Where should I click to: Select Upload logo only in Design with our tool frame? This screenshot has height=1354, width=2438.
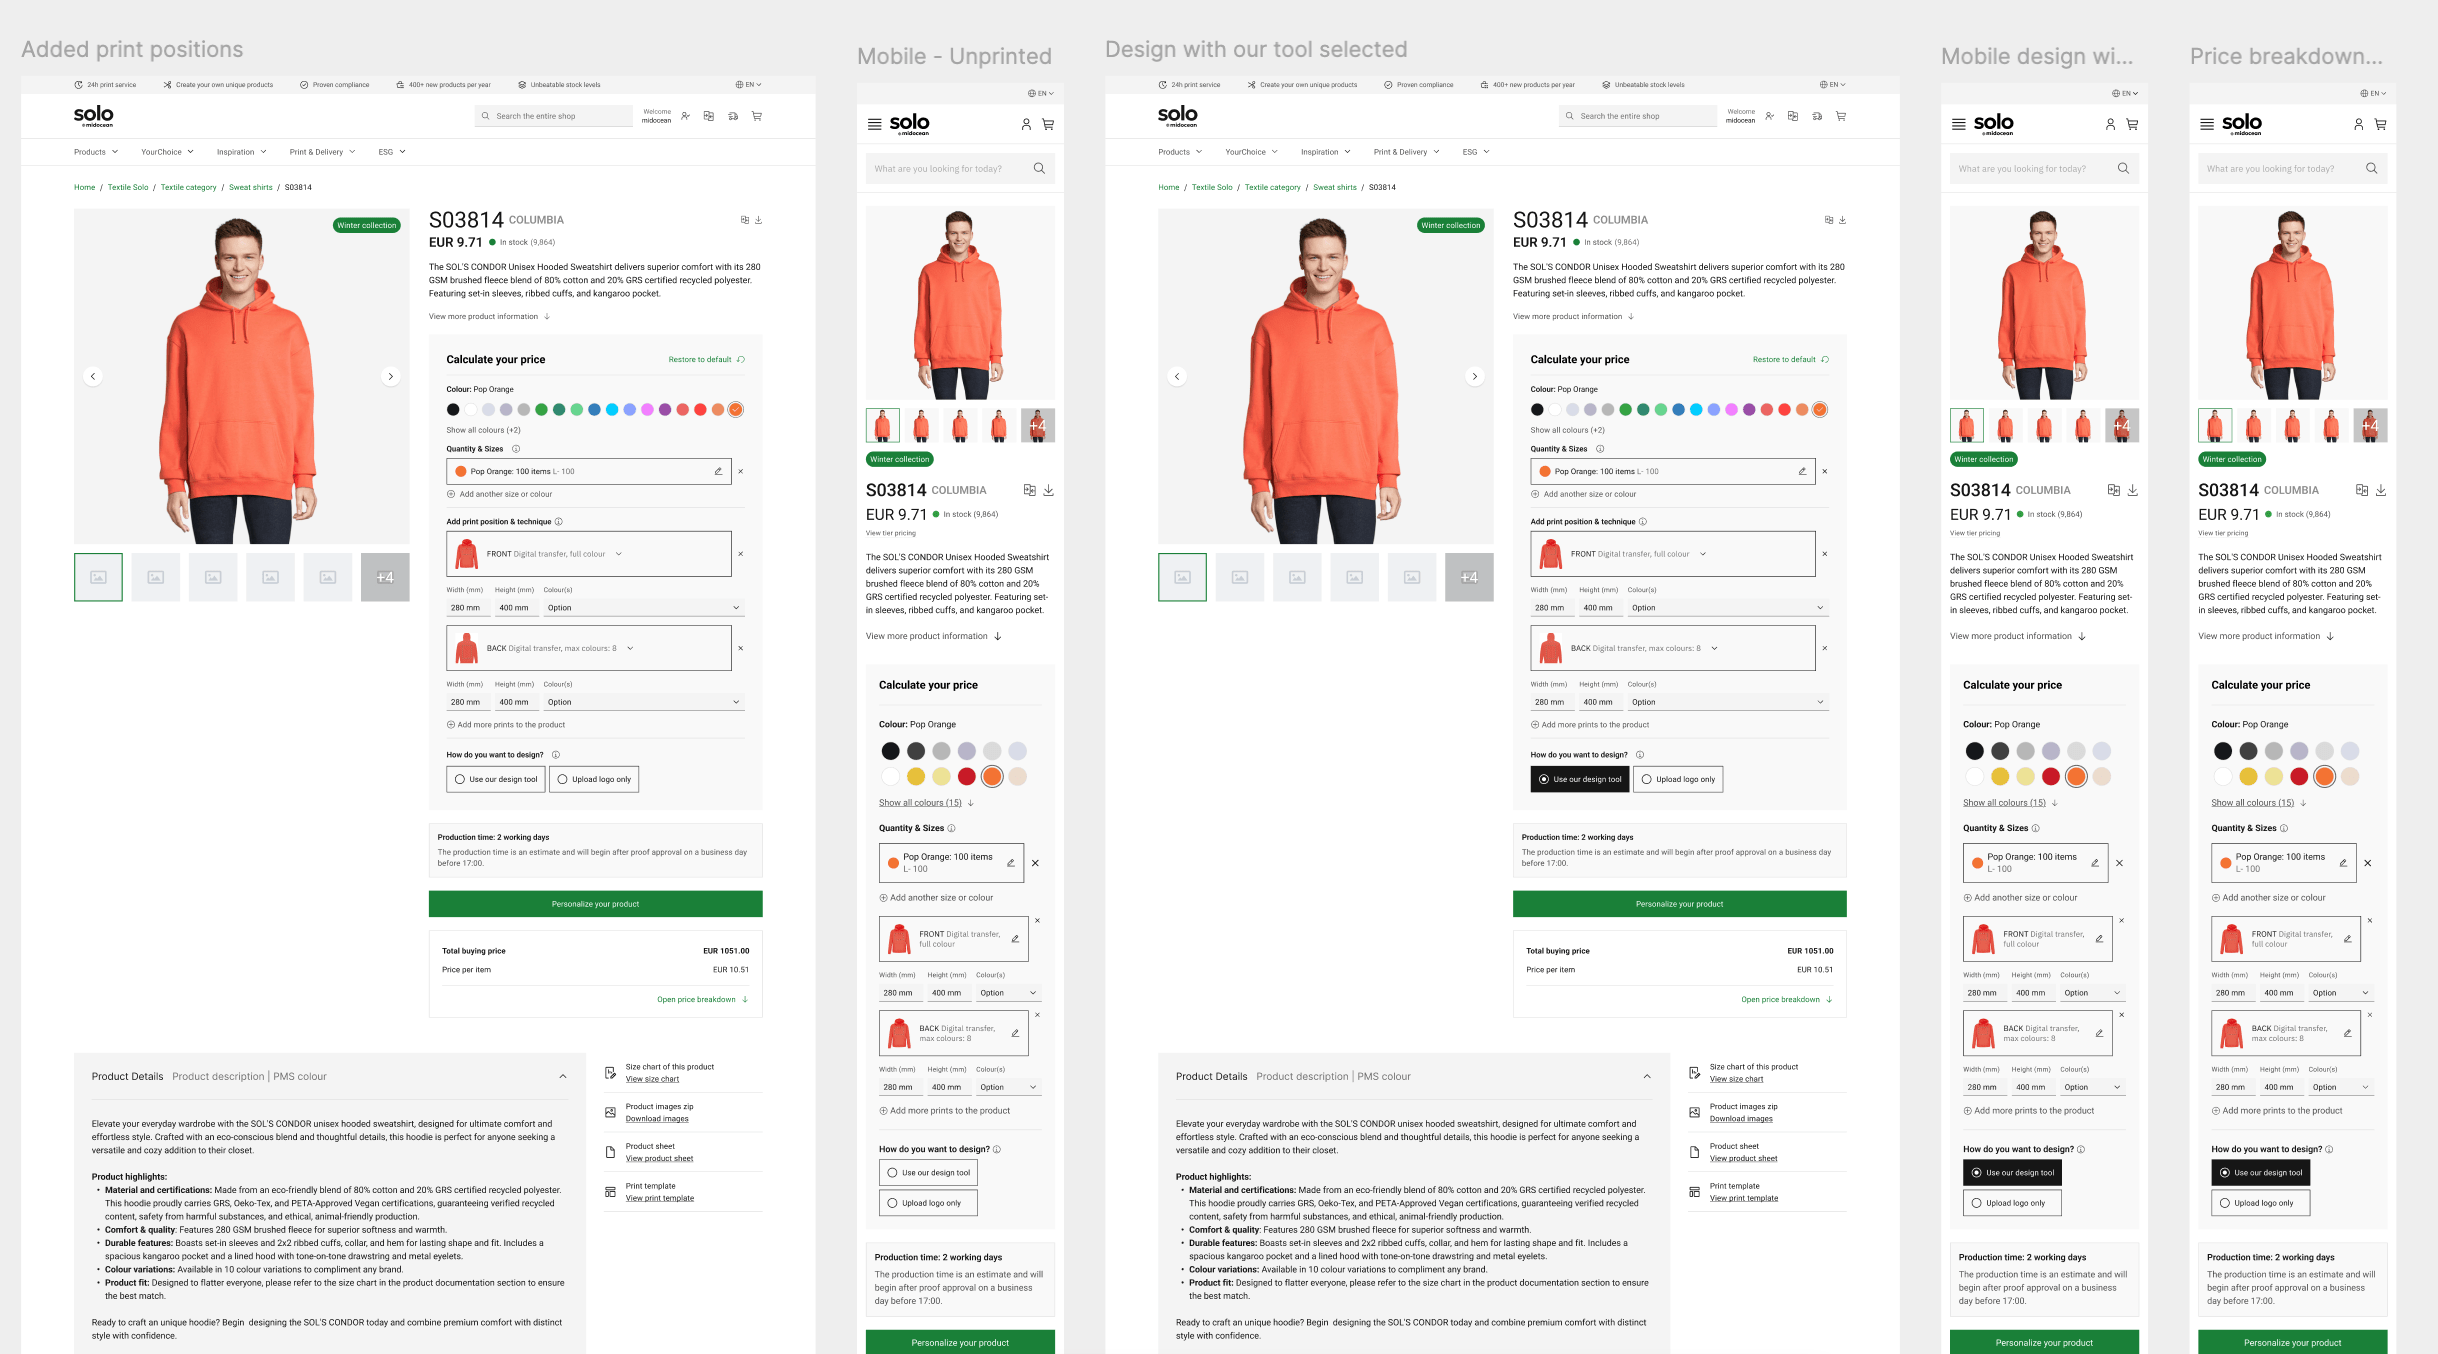[1678, 779]
